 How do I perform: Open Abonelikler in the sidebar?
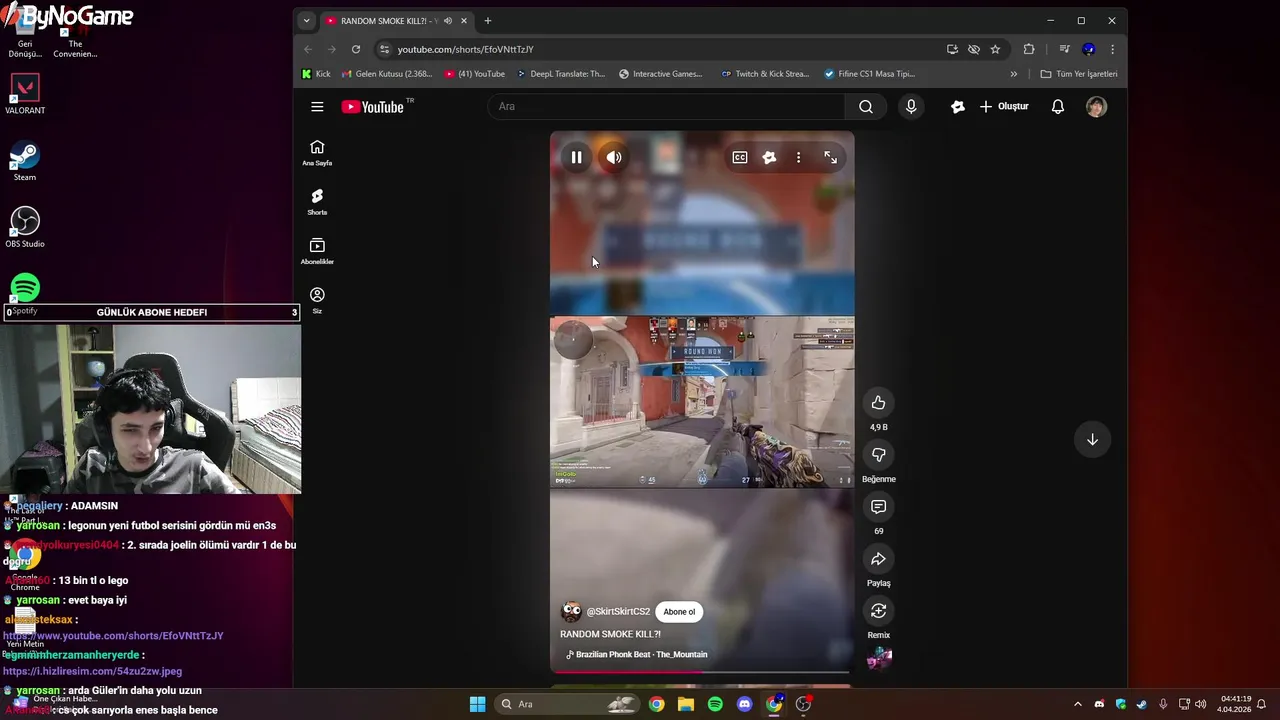point(317,251)
